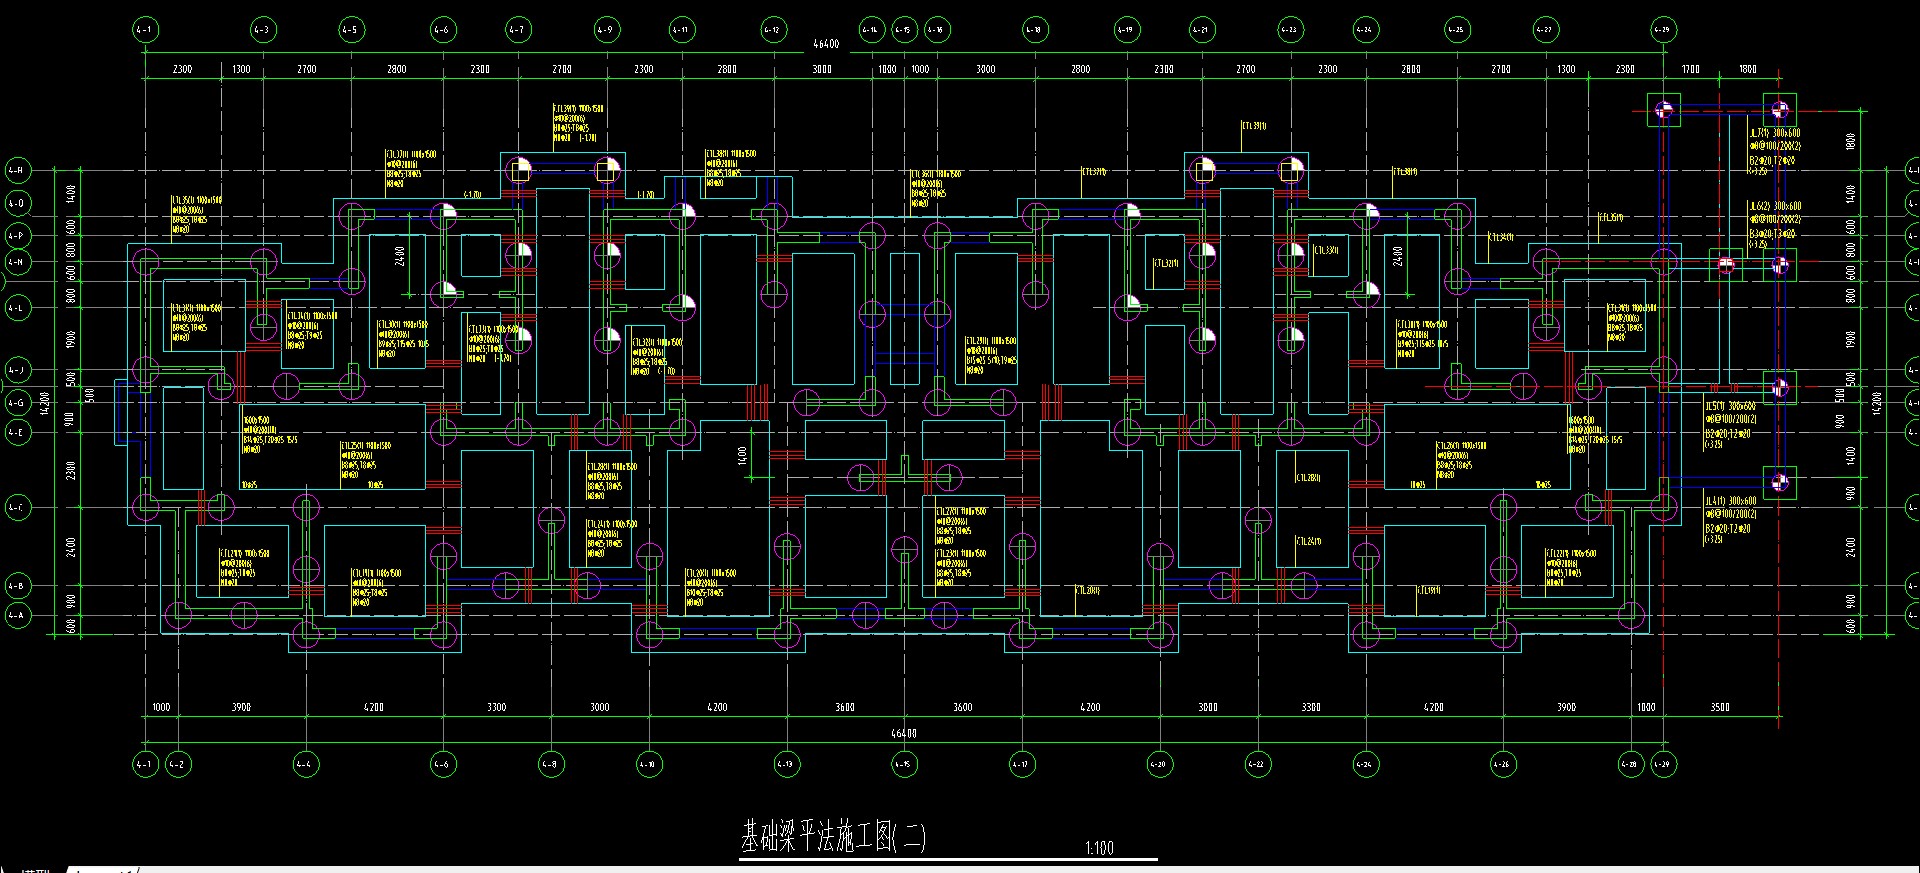Select the 4-19 grid axis bubble
This screenshot has height=873, width=1920.
pyautogui.click(x=1127, y=30)
